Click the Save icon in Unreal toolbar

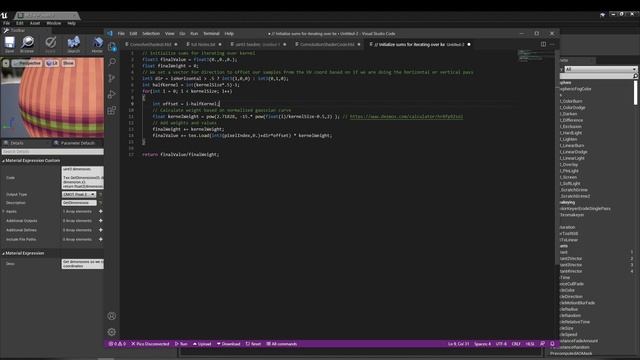pos(9,42)
